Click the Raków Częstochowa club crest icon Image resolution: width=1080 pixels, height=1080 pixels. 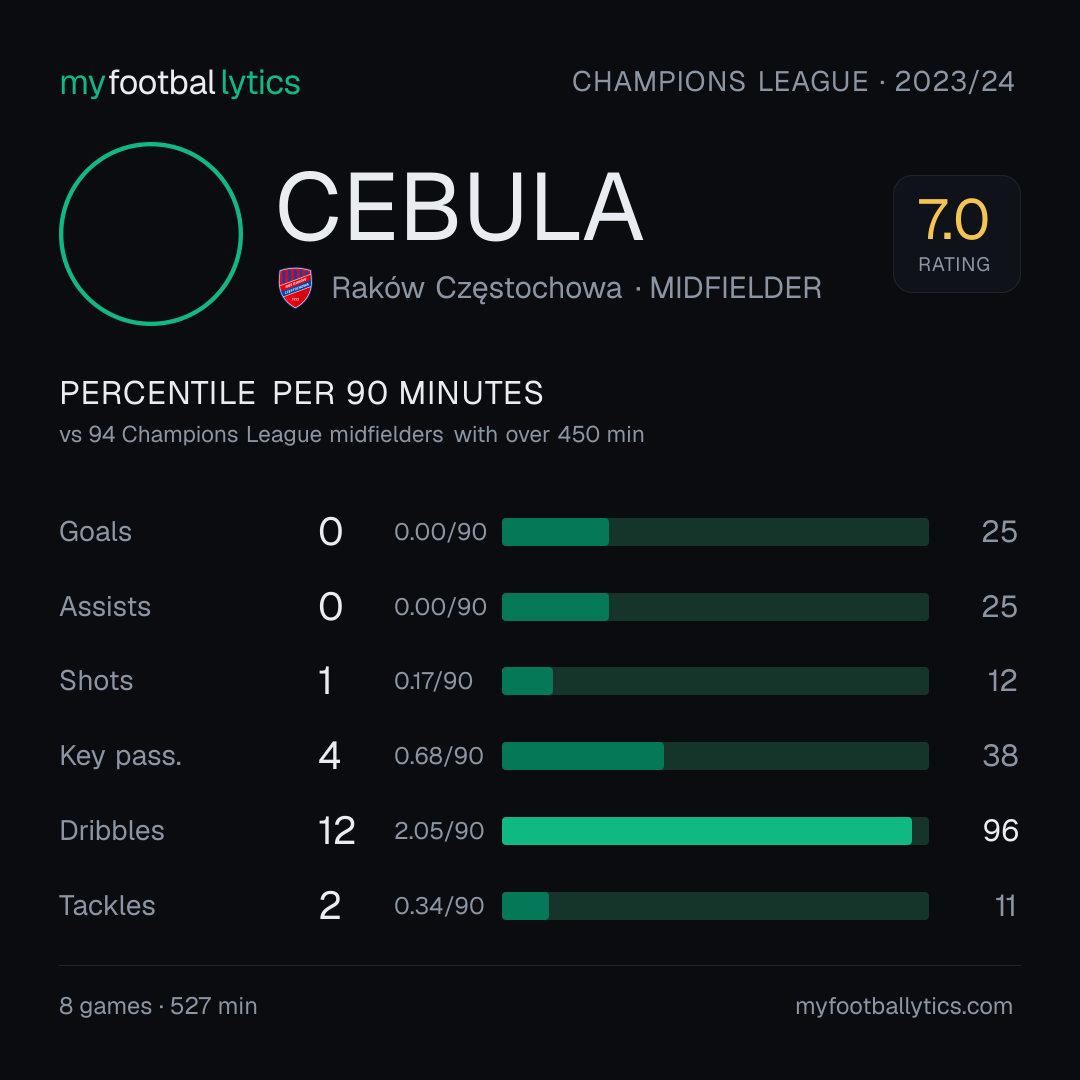coord(295,287)
